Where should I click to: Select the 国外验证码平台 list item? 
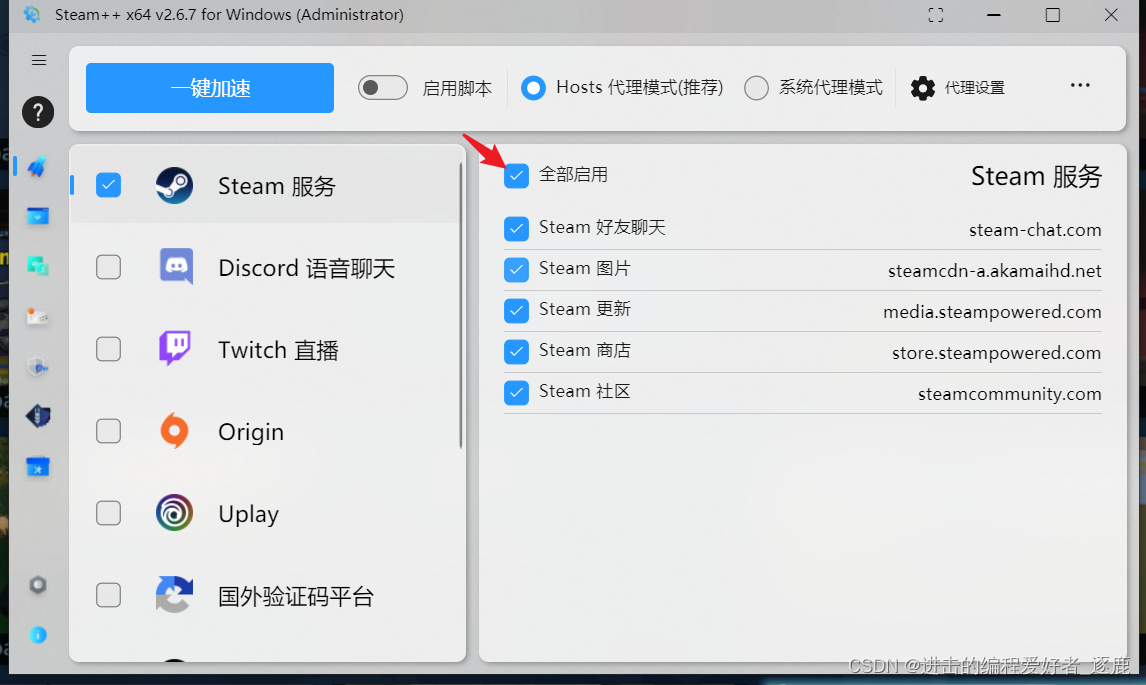tap(265, 595)
